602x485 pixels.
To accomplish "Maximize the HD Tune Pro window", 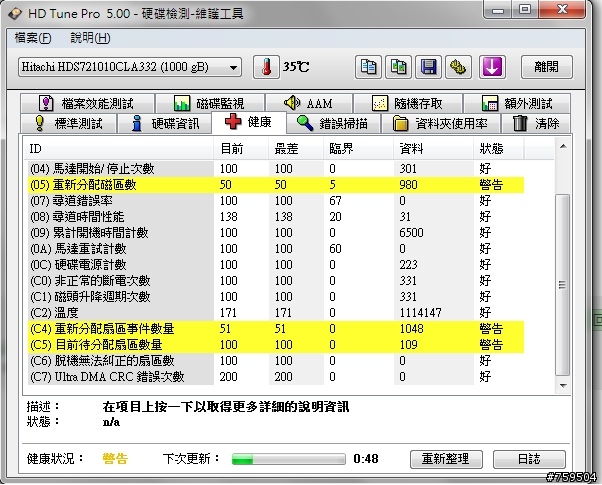I will coord(525,10).
